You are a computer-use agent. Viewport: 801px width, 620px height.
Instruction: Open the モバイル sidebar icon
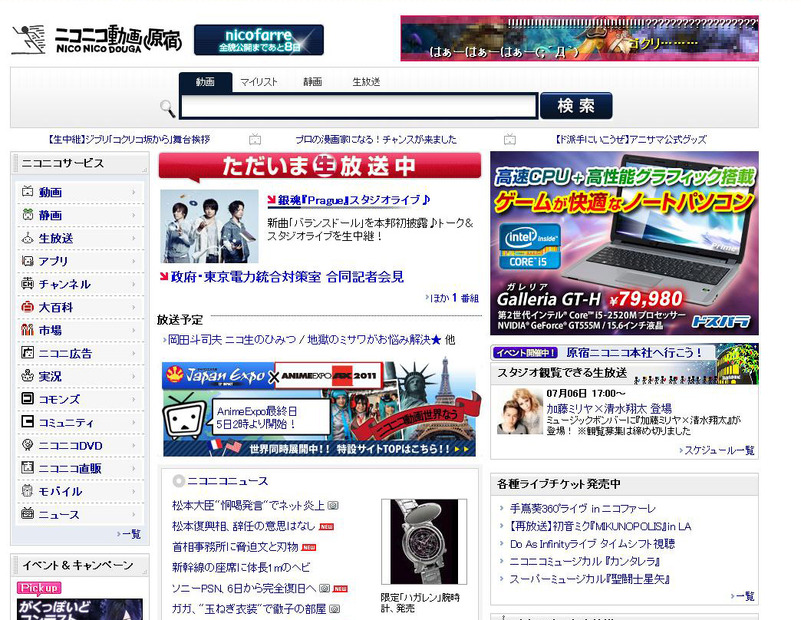28,491
